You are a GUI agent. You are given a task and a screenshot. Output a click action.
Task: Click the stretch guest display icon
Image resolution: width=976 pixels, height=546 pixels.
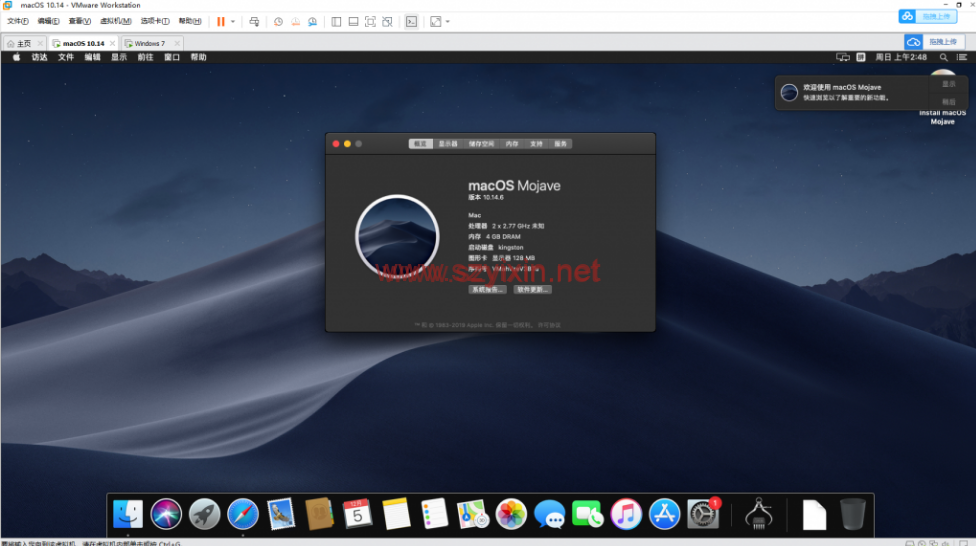[436, 22]
